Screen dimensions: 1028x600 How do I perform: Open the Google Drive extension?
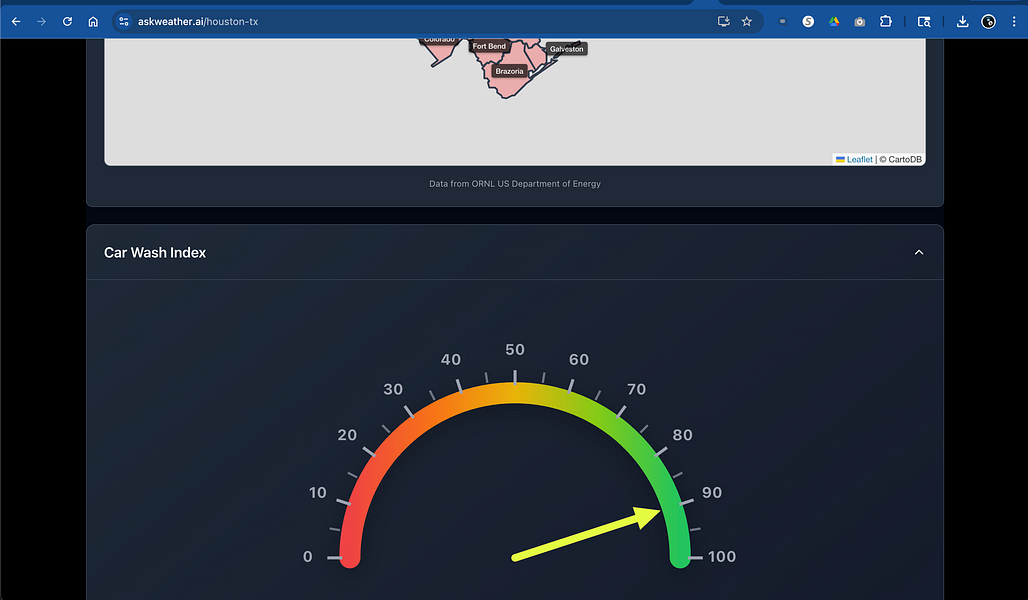coord(834,22)
